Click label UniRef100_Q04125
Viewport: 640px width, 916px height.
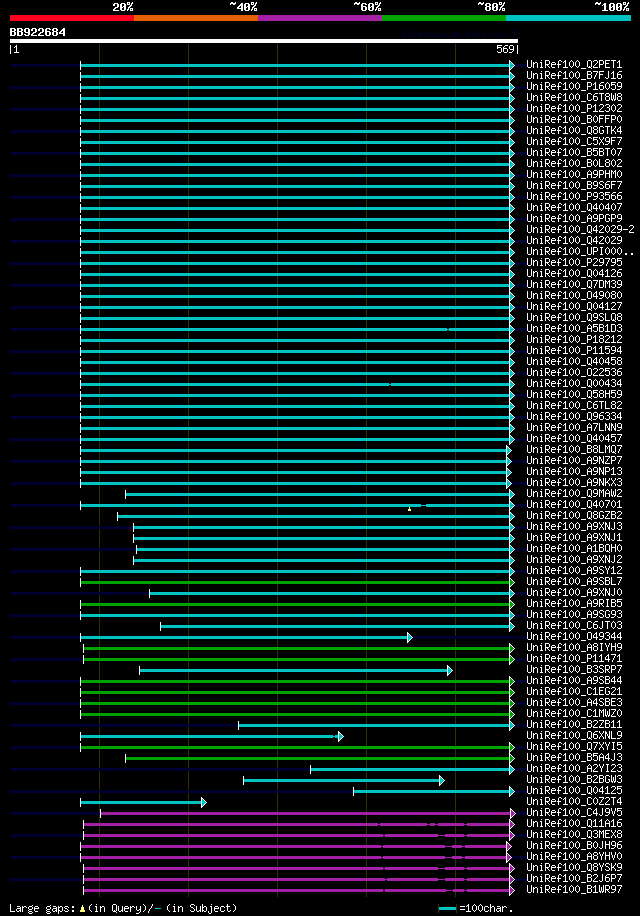574,791
